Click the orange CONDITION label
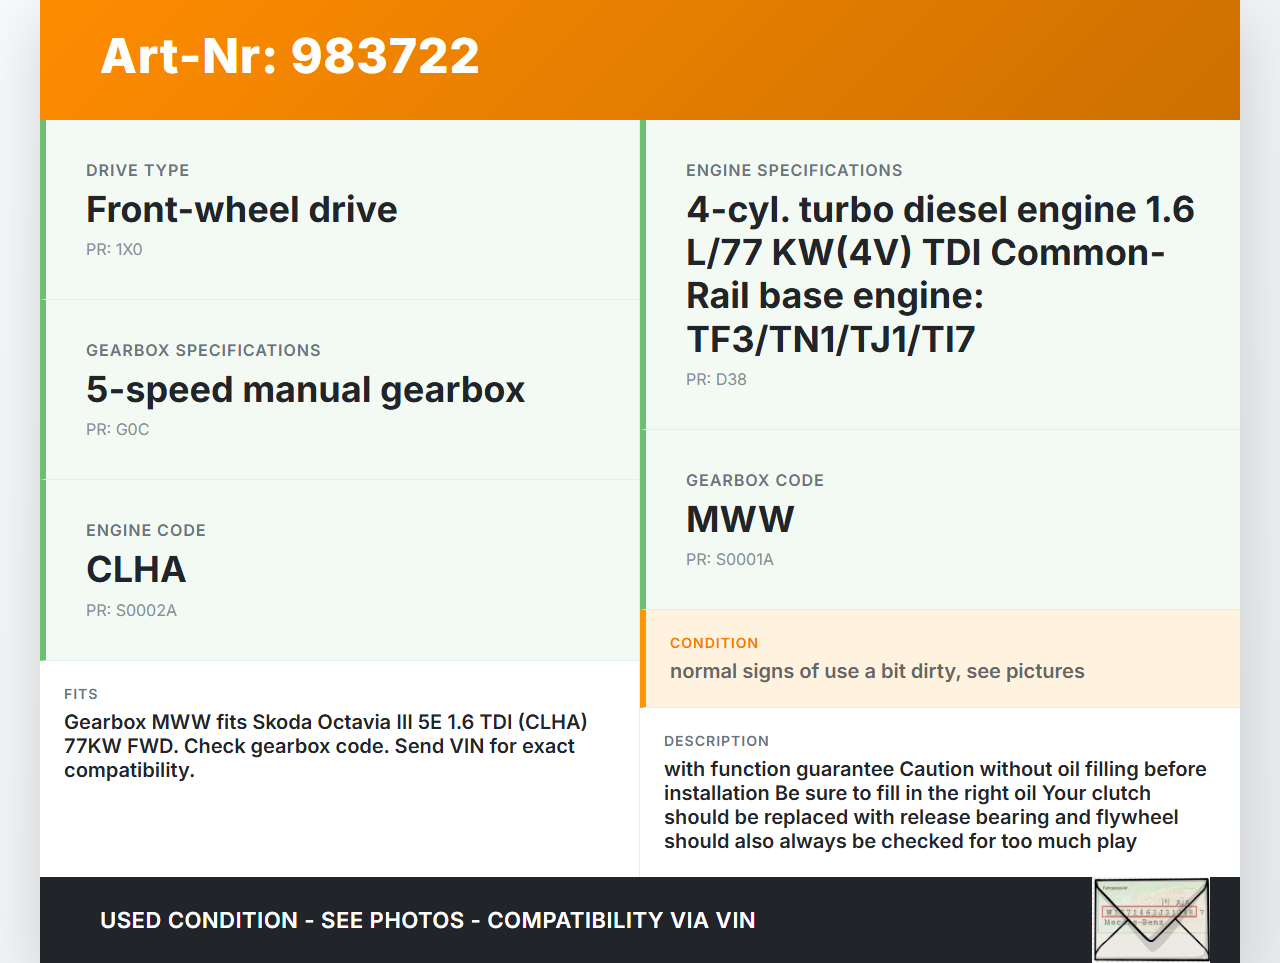 pos(714,643)
